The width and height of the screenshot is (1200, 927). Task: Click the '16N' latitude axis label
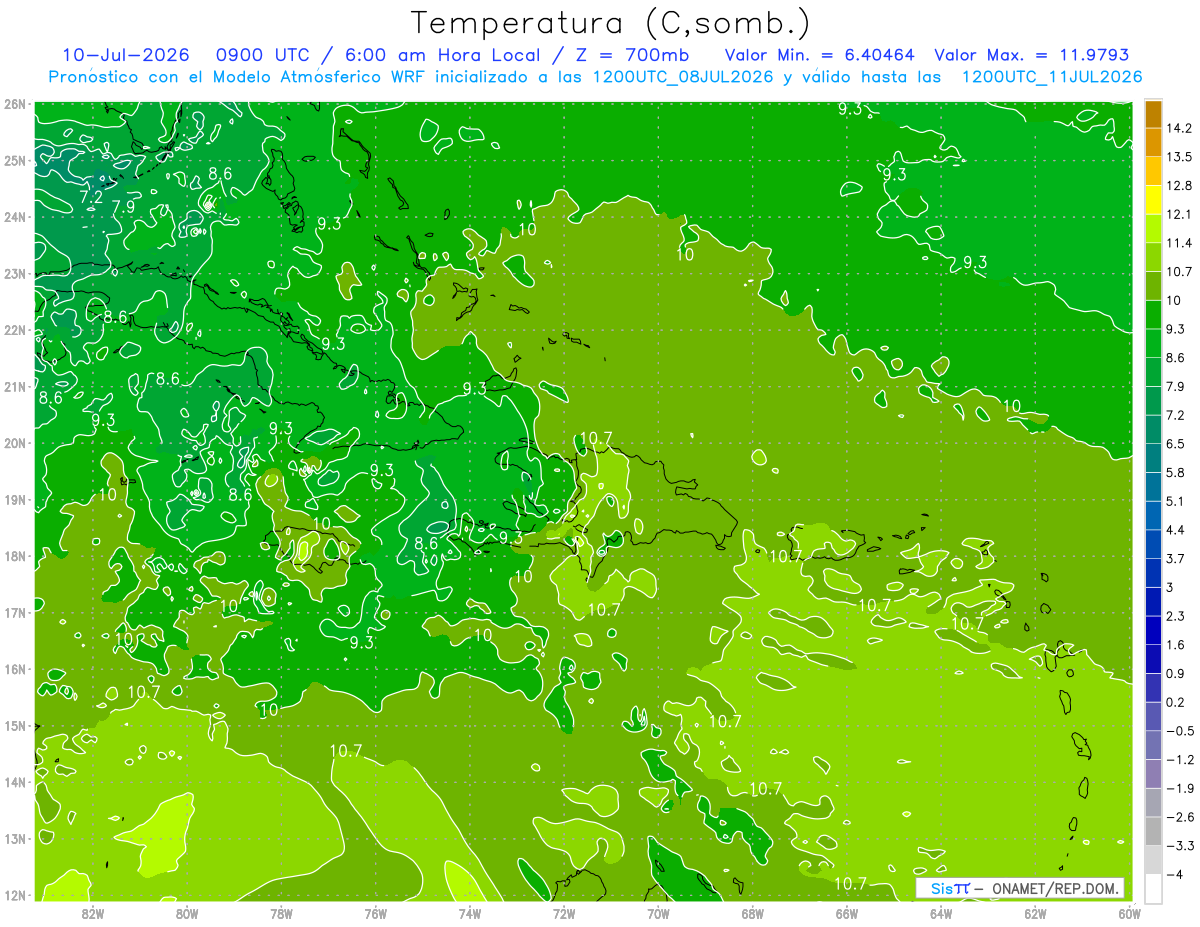pyautogui.click(x=15, y=669)
